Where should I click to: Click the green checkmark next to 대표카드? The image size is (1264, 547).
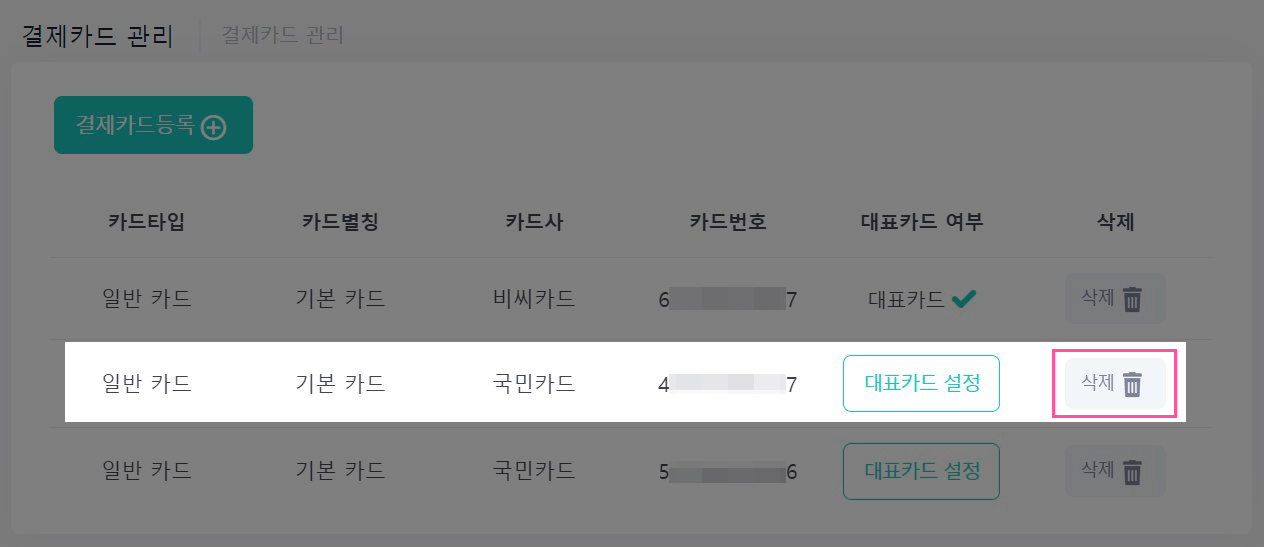[x=963, y=298]
